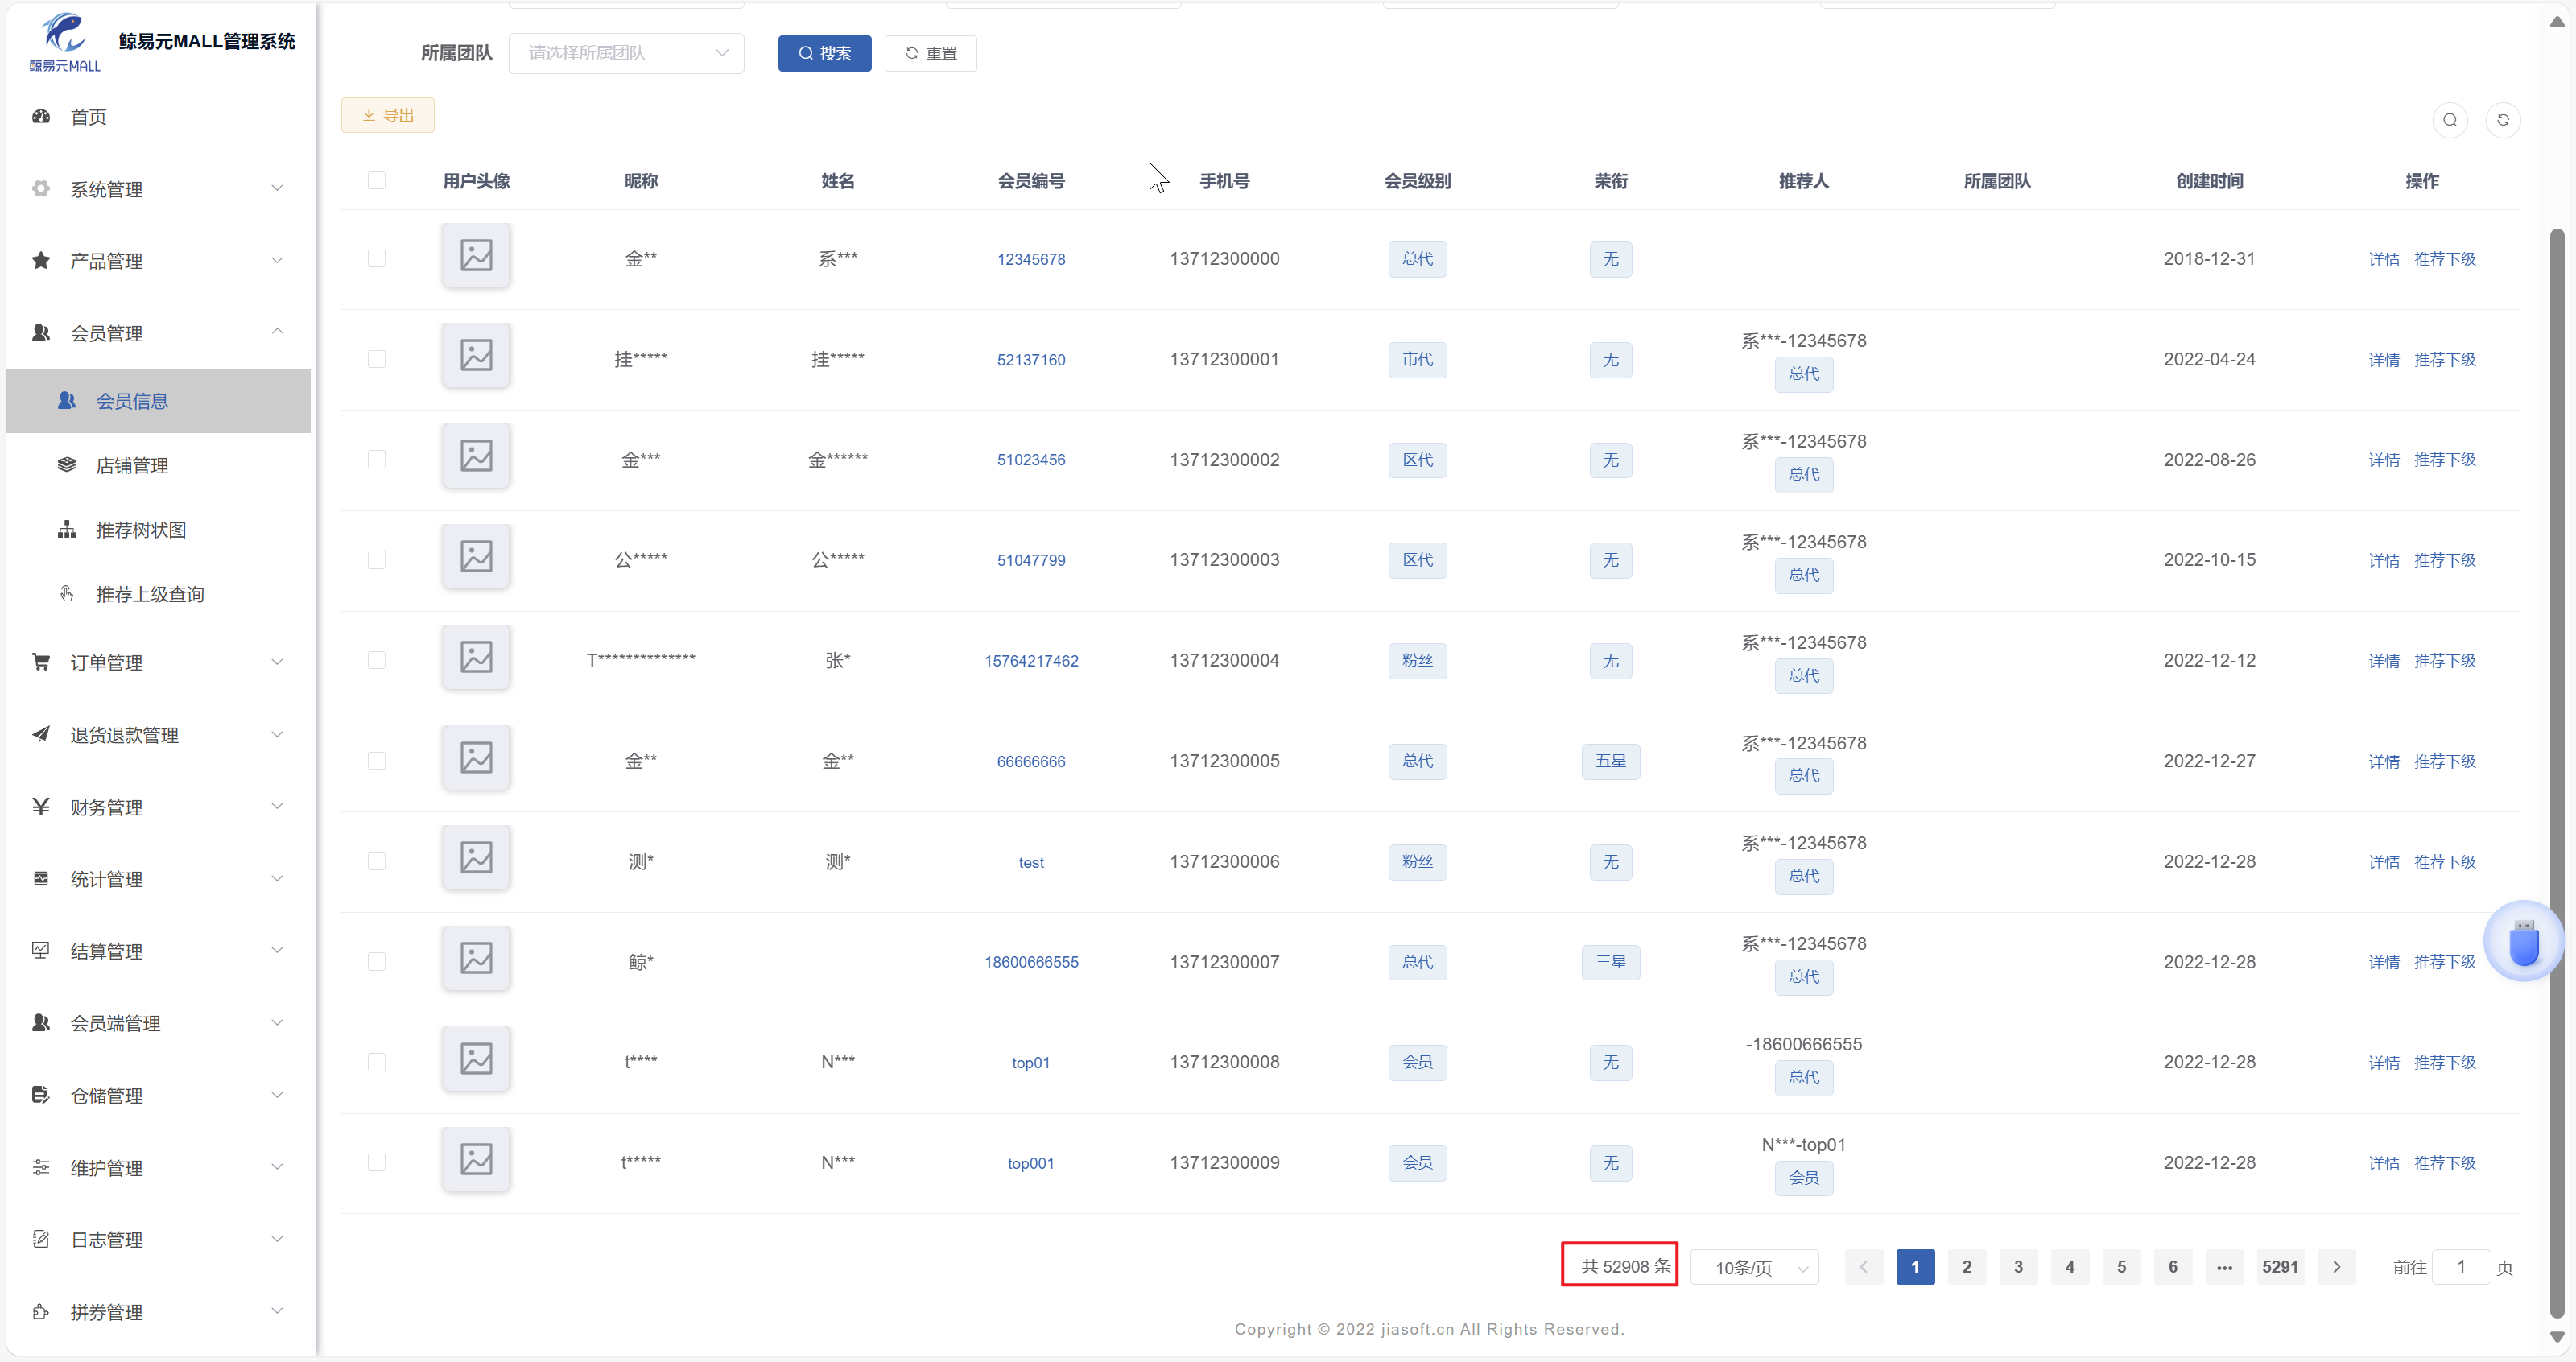2576x1362 pixels.
Task: Open the 所属团队 dropdown filter
Action: tap(626, 53)
